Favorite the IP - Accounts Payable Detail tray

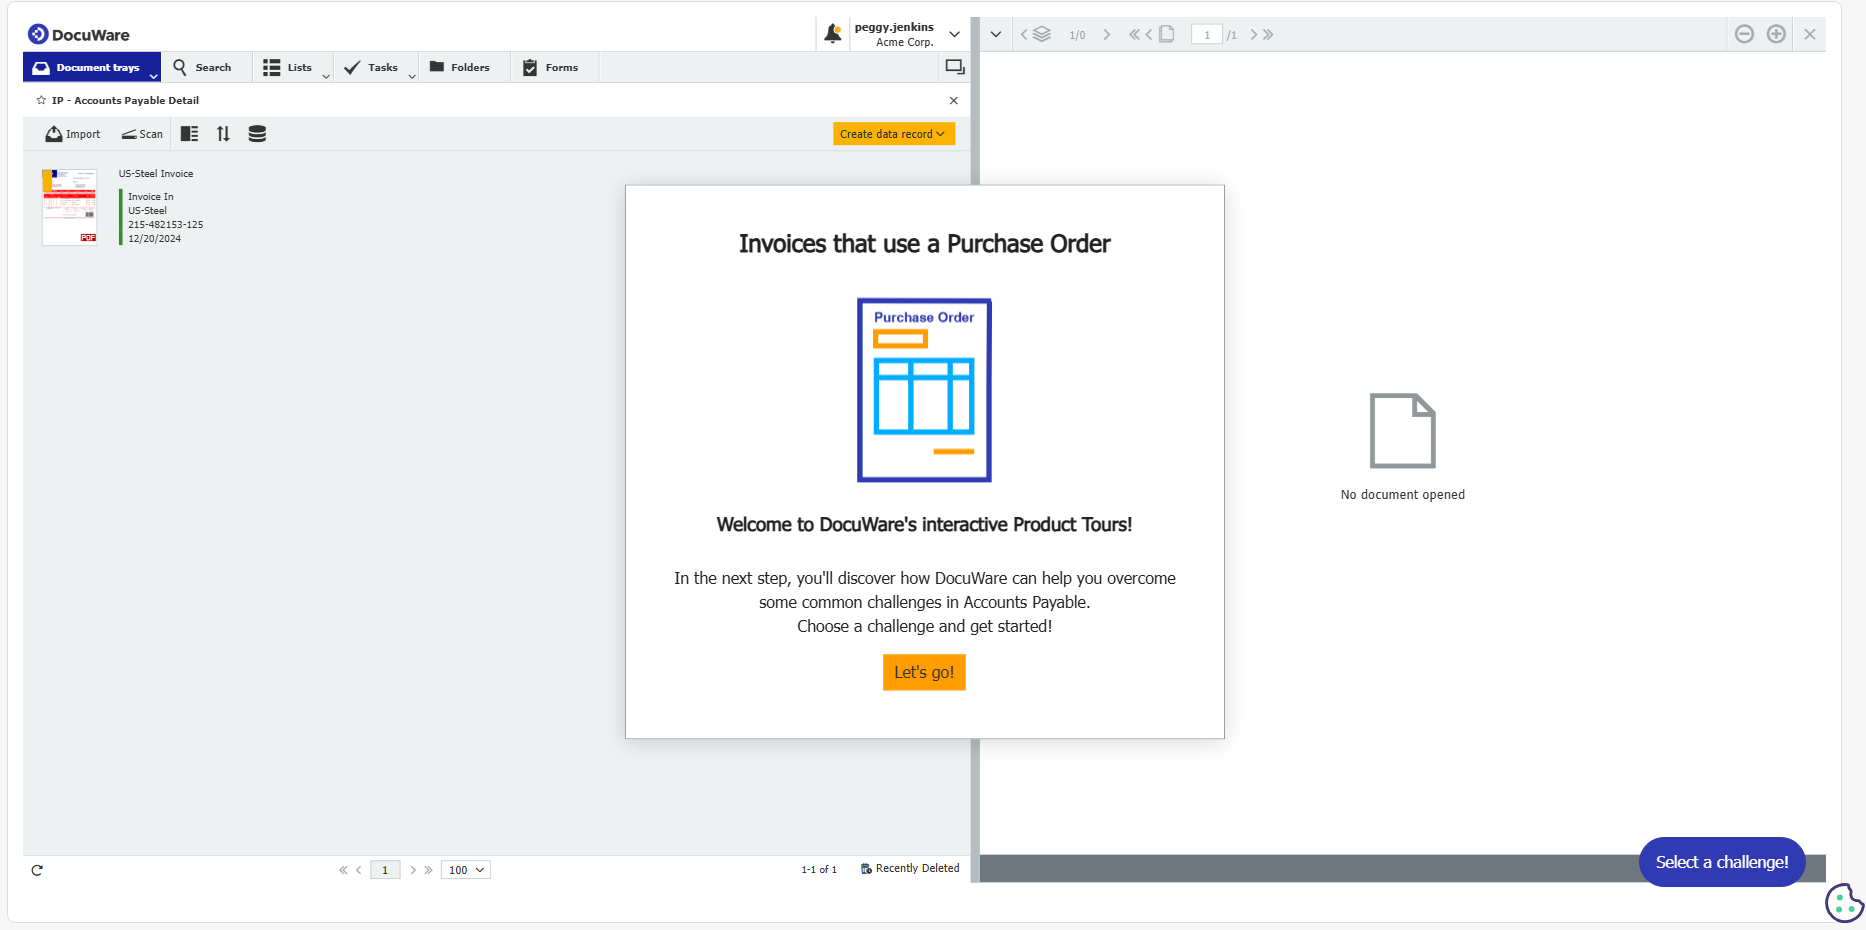tap(41, 100)
